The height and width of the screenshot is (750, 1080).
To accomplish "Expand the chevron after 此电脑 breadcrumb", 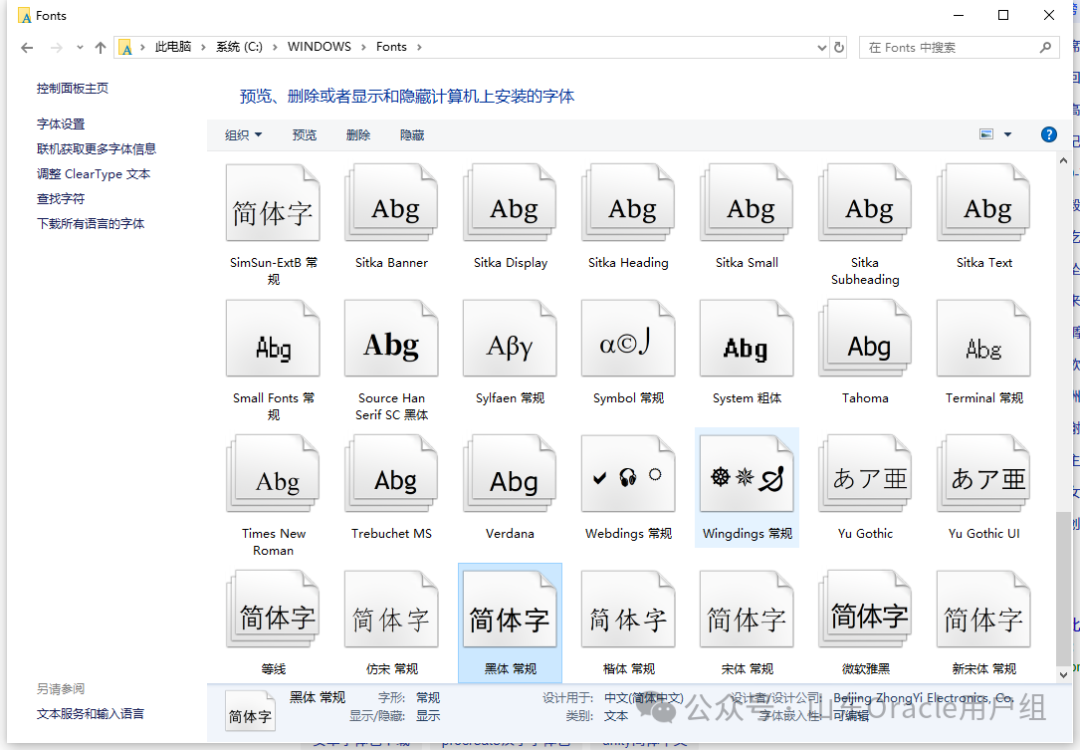I will pyautogui.click(x=203, y=47).
